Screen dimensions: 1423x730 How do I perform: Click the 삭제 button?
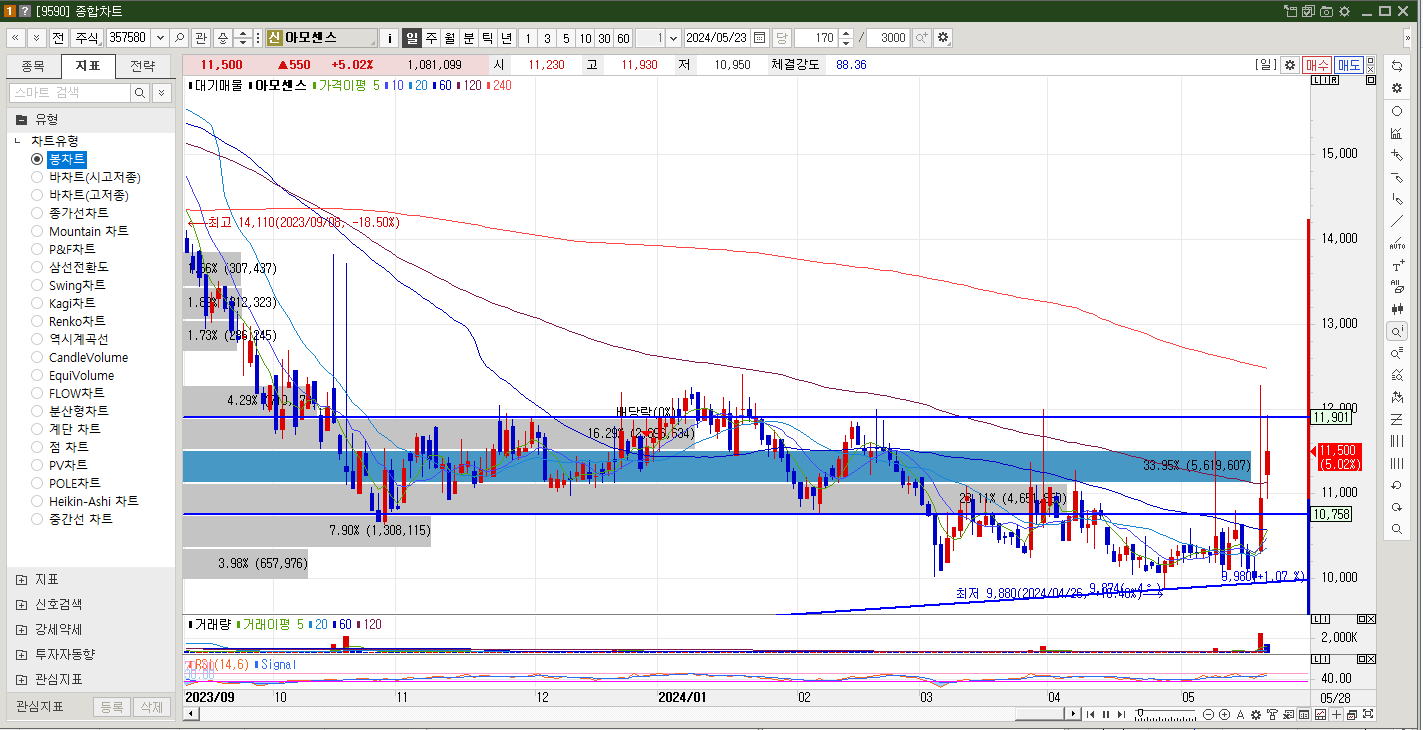click(152, 707)
